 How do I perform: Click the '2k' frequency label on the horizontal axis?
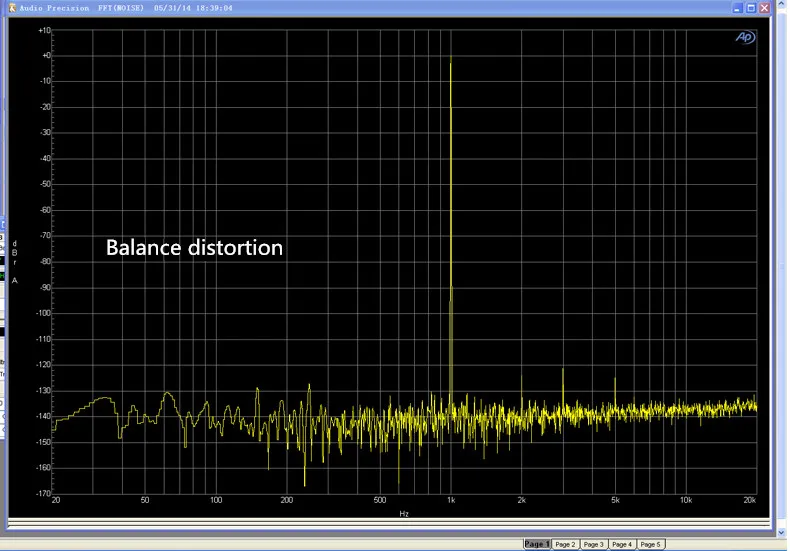point(521,500)
